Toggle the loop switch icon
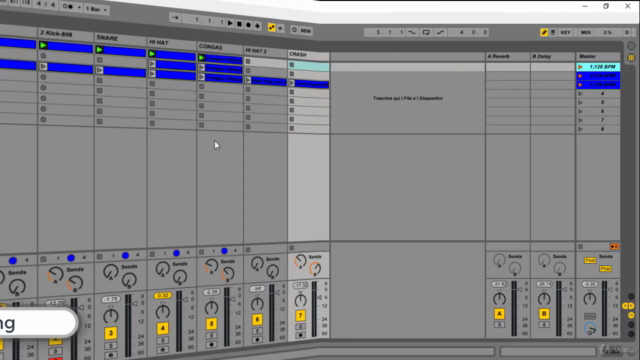 click(x=426, y=32)
